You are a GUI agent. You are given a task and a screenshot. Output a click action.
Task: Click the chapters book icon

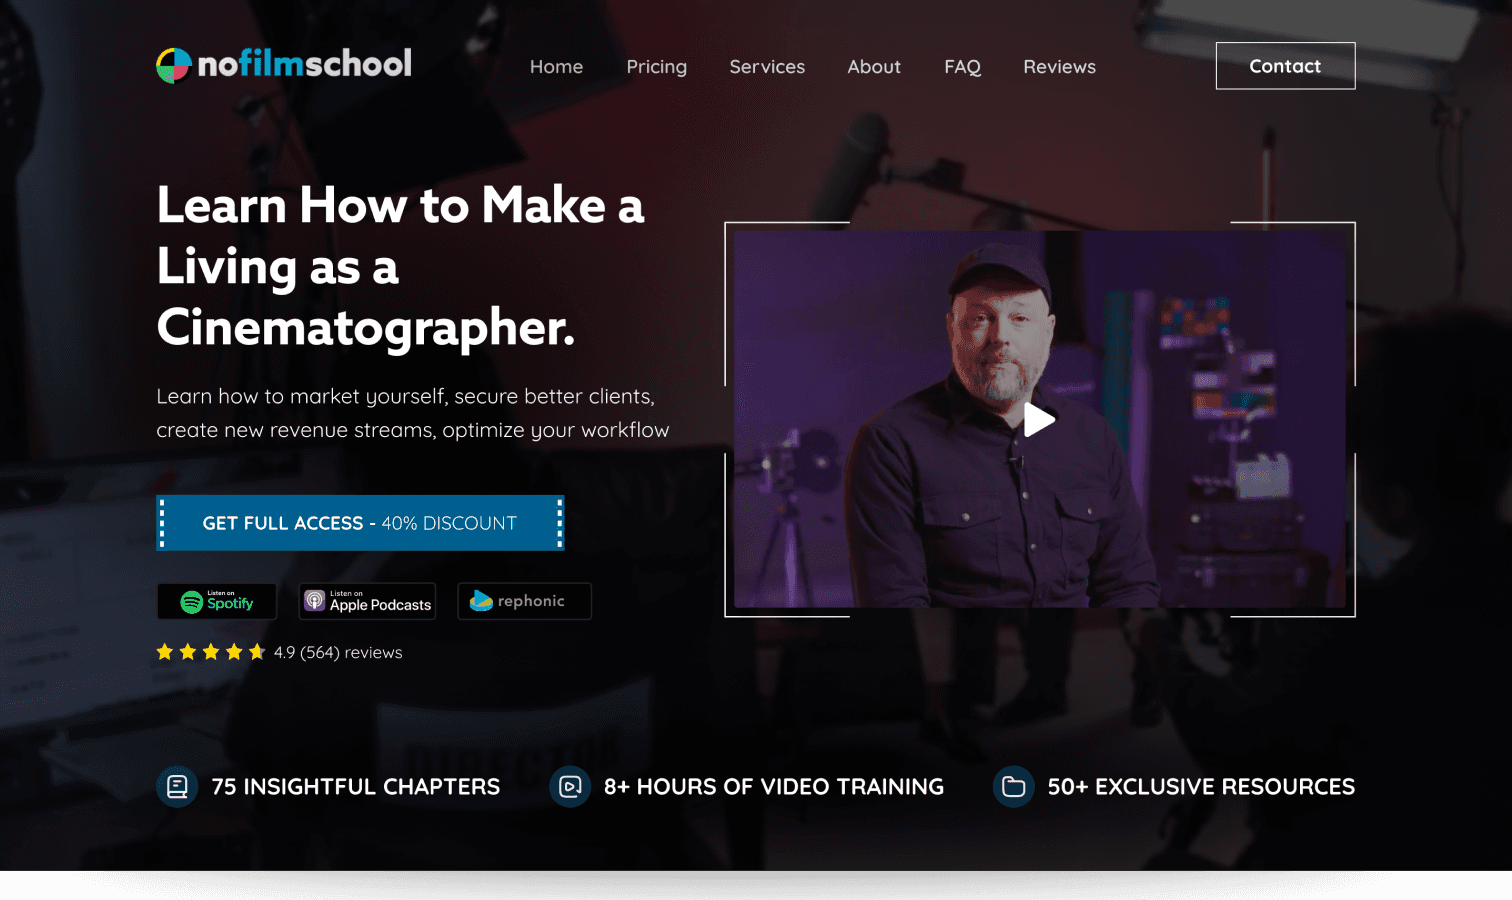tap(177, 787)
